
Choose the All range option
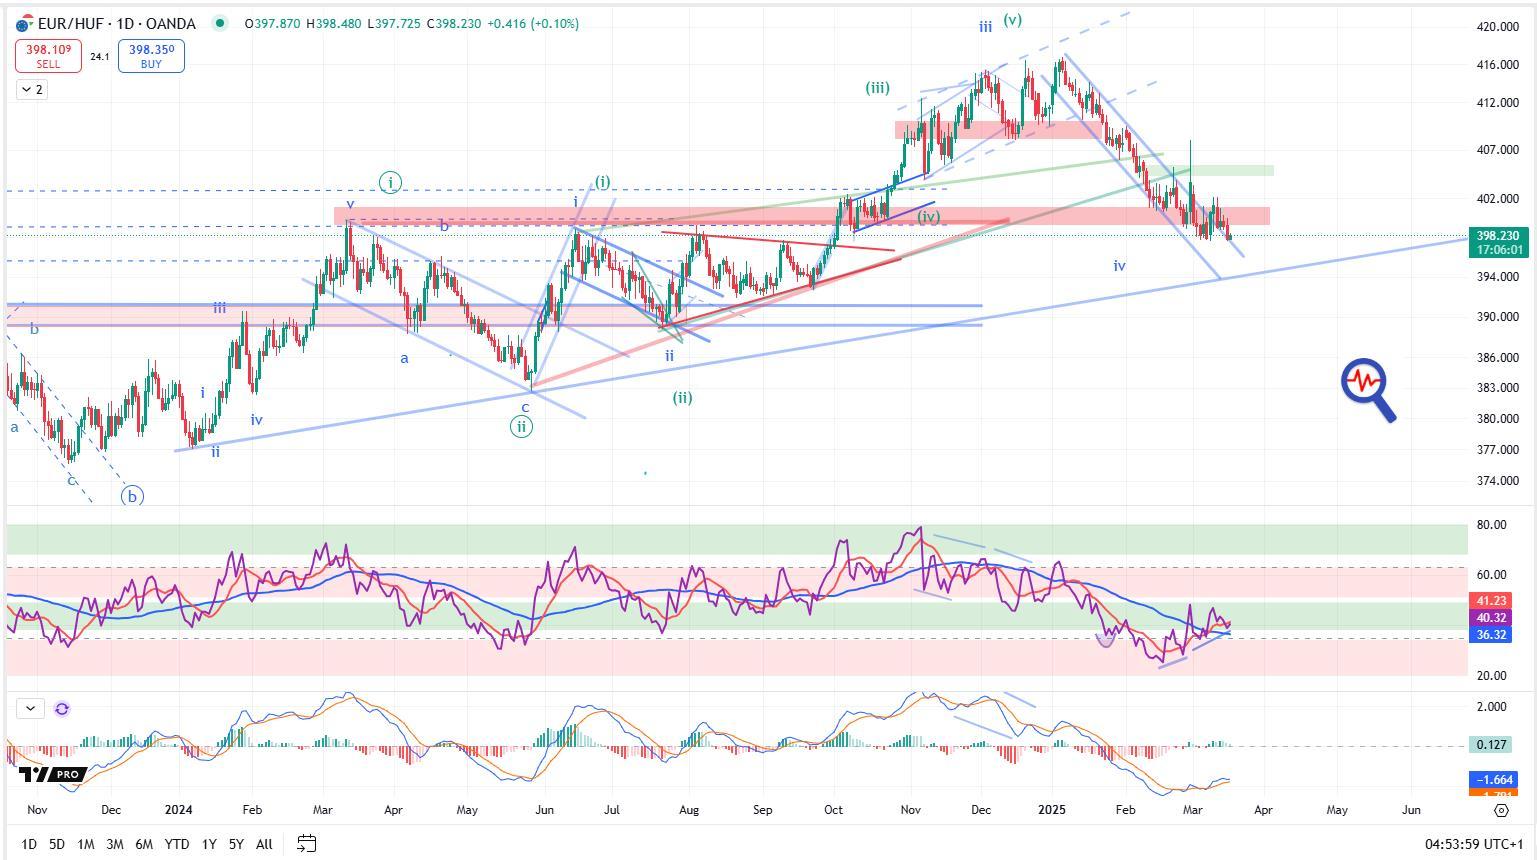264,844
